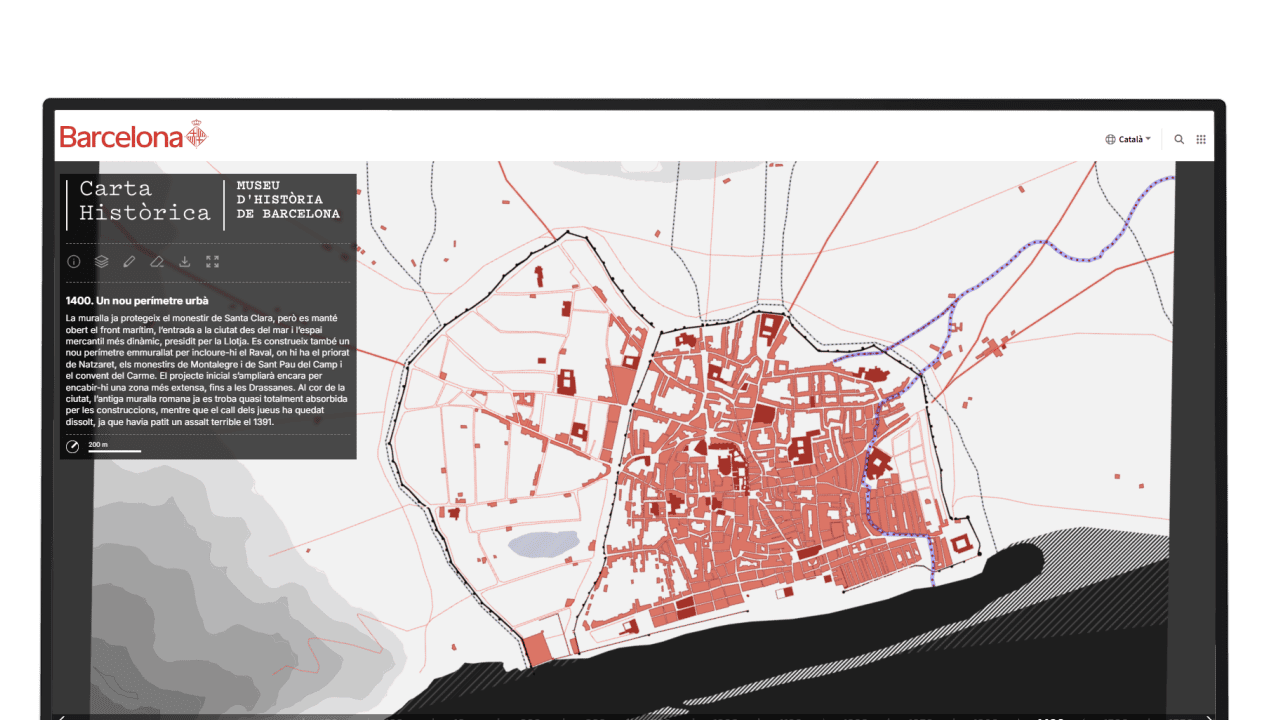Open the search magnifier icon
The width and height of the screenshot is (1280, 720).
click(1179, 140)
